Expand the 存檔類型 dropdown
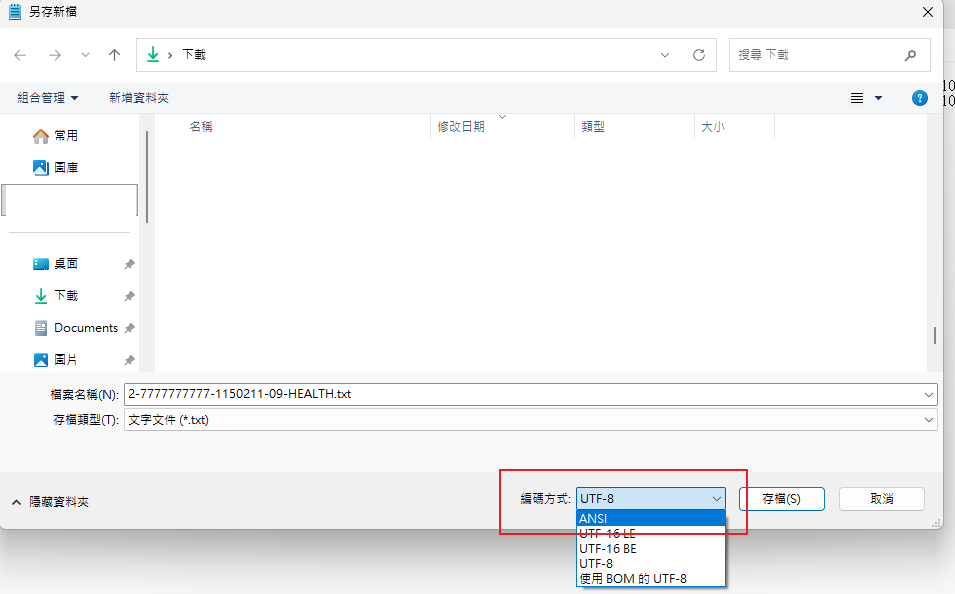Viewport: 955px width, 594px height. [x=929, y=420]
